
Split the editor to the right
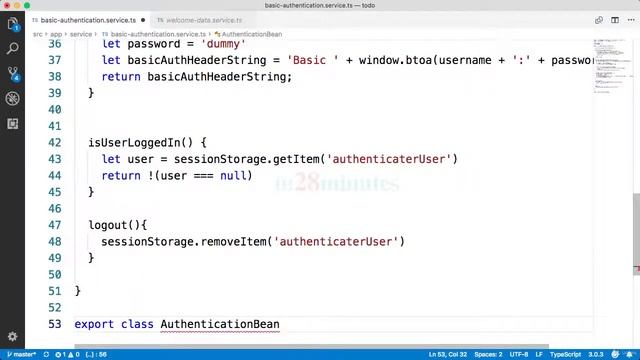point(615,20)
